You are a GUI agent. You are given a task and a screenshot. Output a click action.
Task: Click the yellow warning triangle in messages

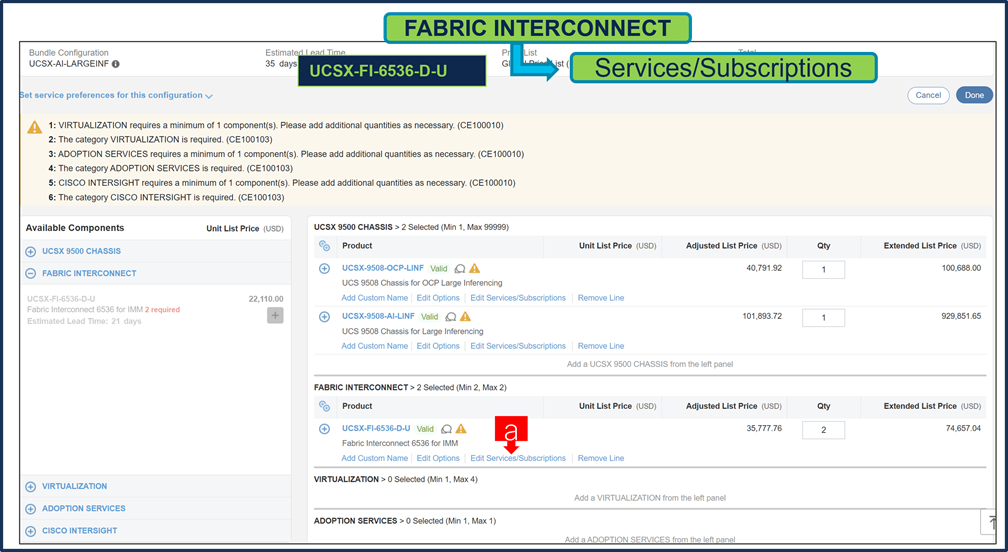[x=35, y=127]
